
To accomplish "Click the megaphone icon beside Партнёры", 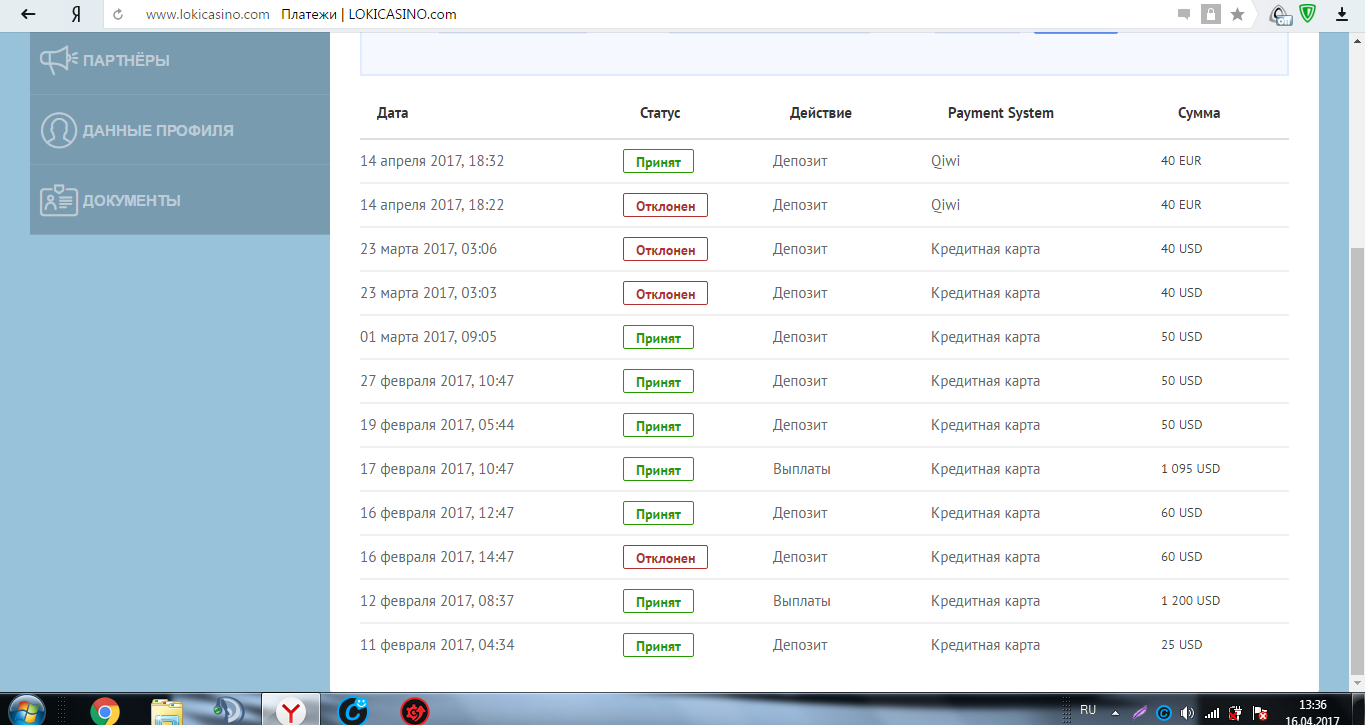I will pos(58,60).
